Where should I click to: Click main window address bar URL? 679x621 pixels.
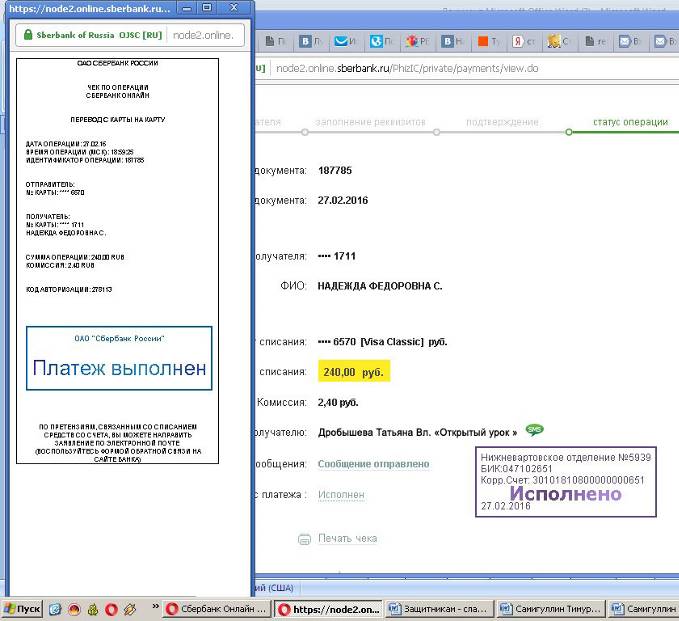[x=407, y=68]
